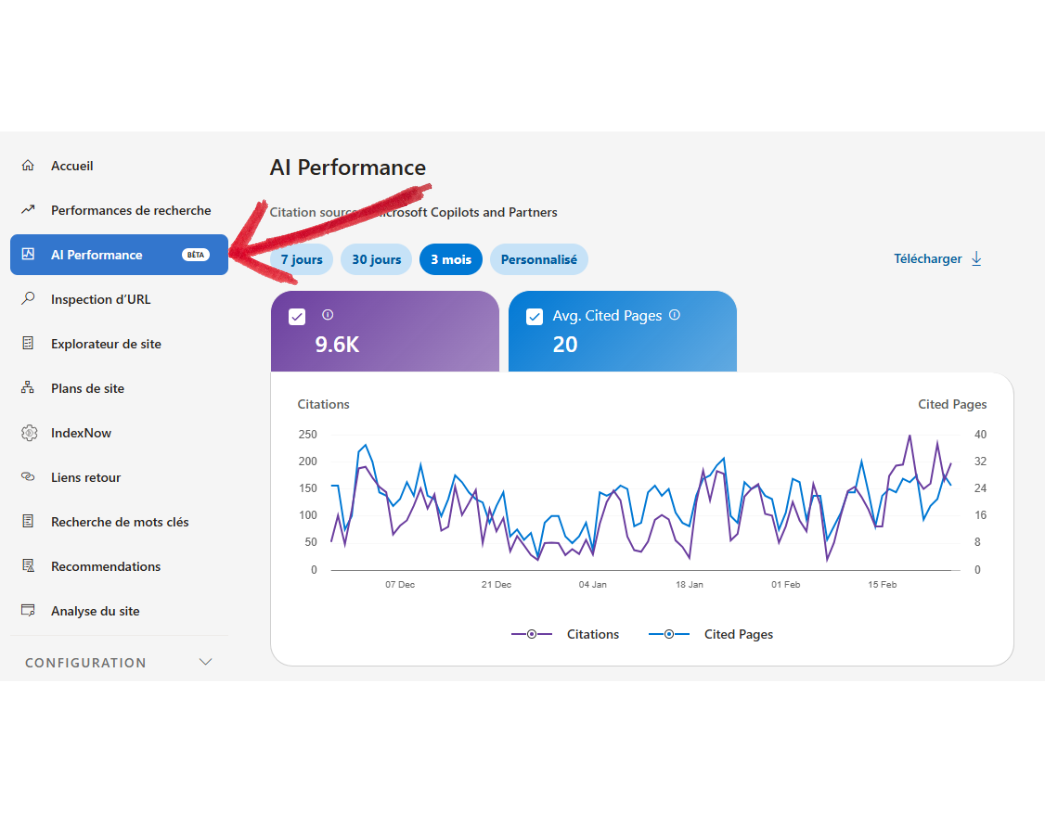Image resolution: width=1045 pixels, height=813 pixels.
Task: Expand the Configuration section chevron
Action: click(x=206, y=662)
